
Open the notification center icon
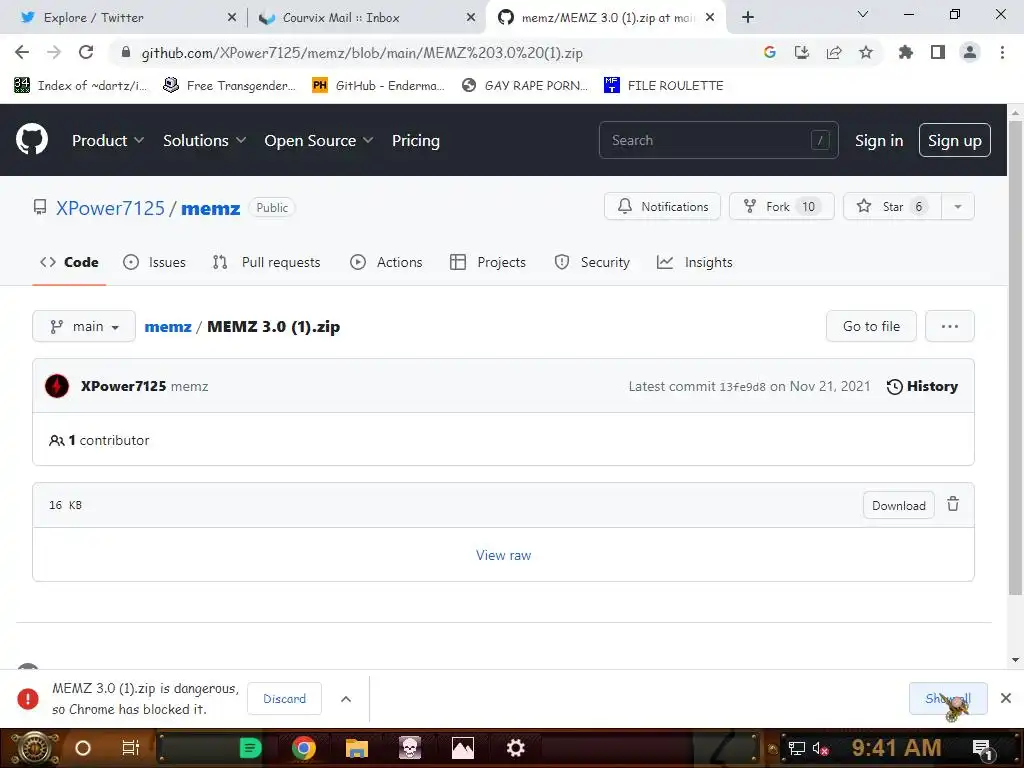[982, 748]
